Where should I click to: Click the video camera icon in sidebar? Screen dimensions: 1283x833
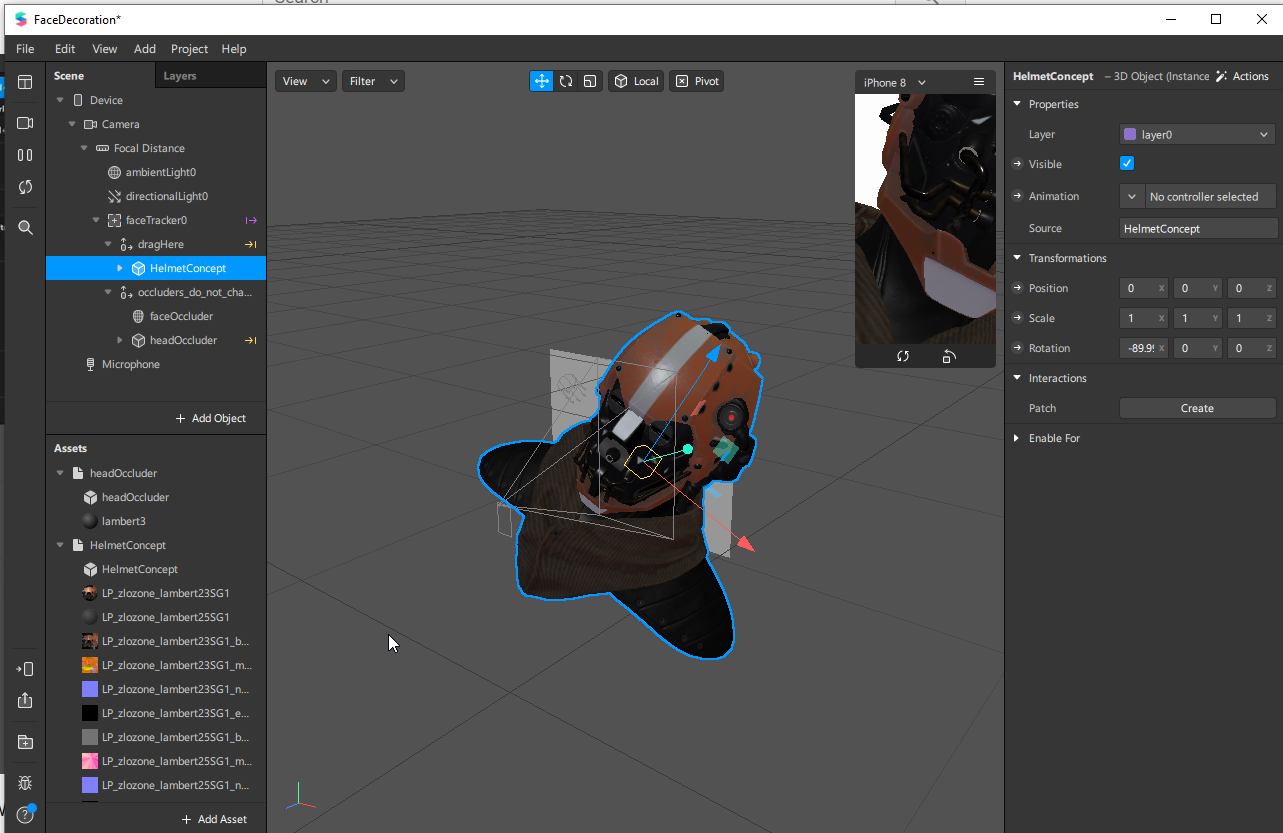25,123
